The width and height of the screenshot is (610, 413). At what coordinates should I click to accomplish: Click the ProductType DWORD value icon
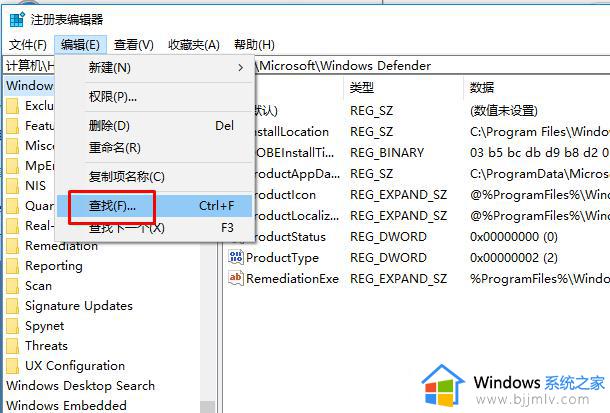point(236,257)
